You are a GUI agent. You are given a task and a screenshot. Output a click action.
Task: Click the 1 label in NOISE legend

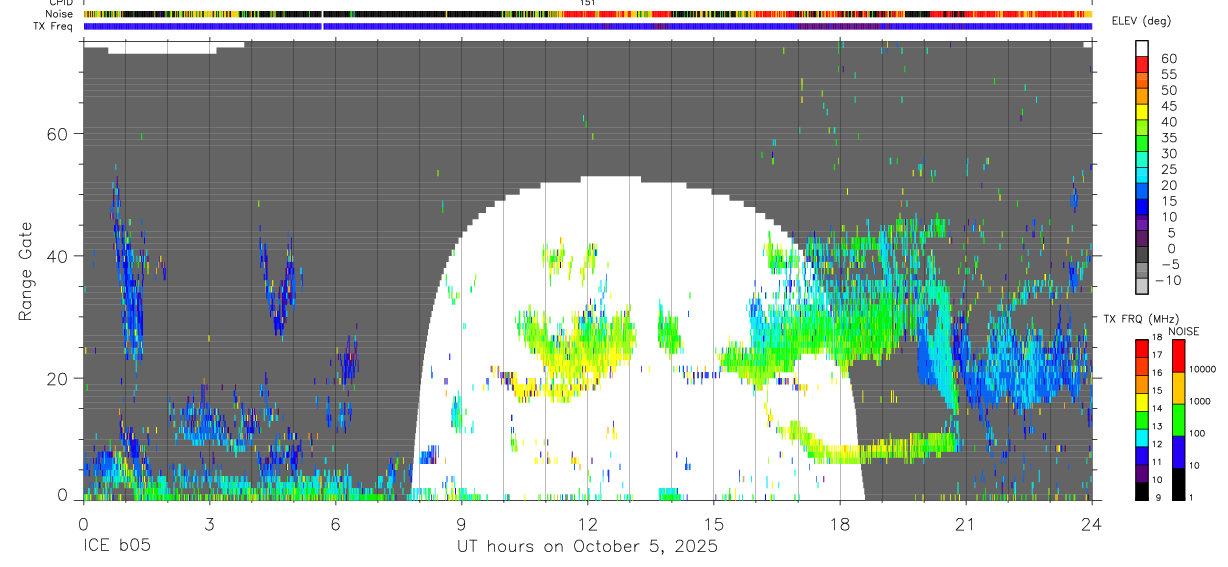pyautogui.click(x=1193, y=497)
